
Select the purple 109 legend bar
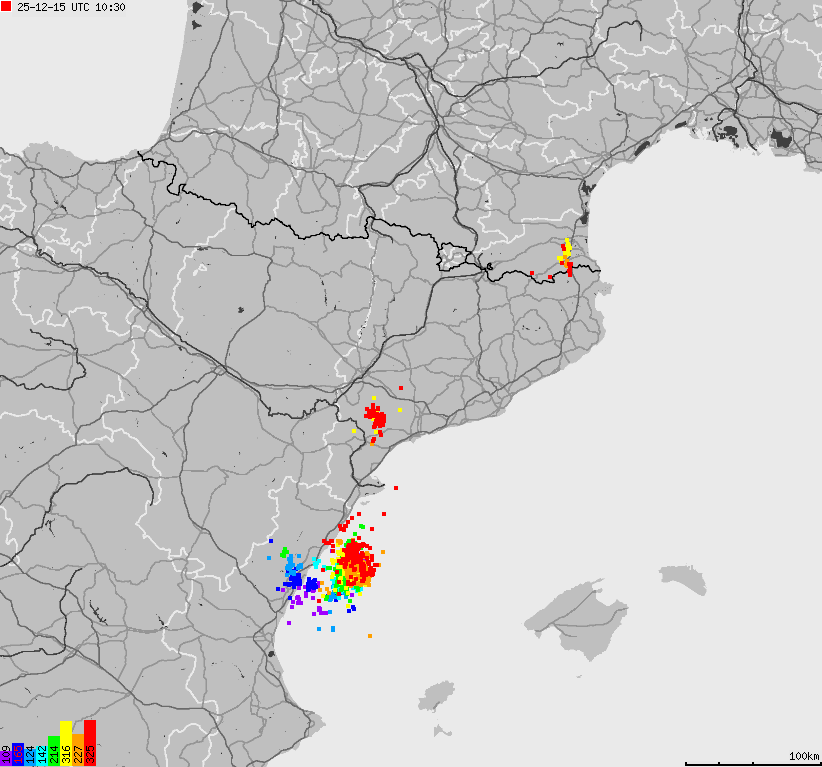pos(6,755)
